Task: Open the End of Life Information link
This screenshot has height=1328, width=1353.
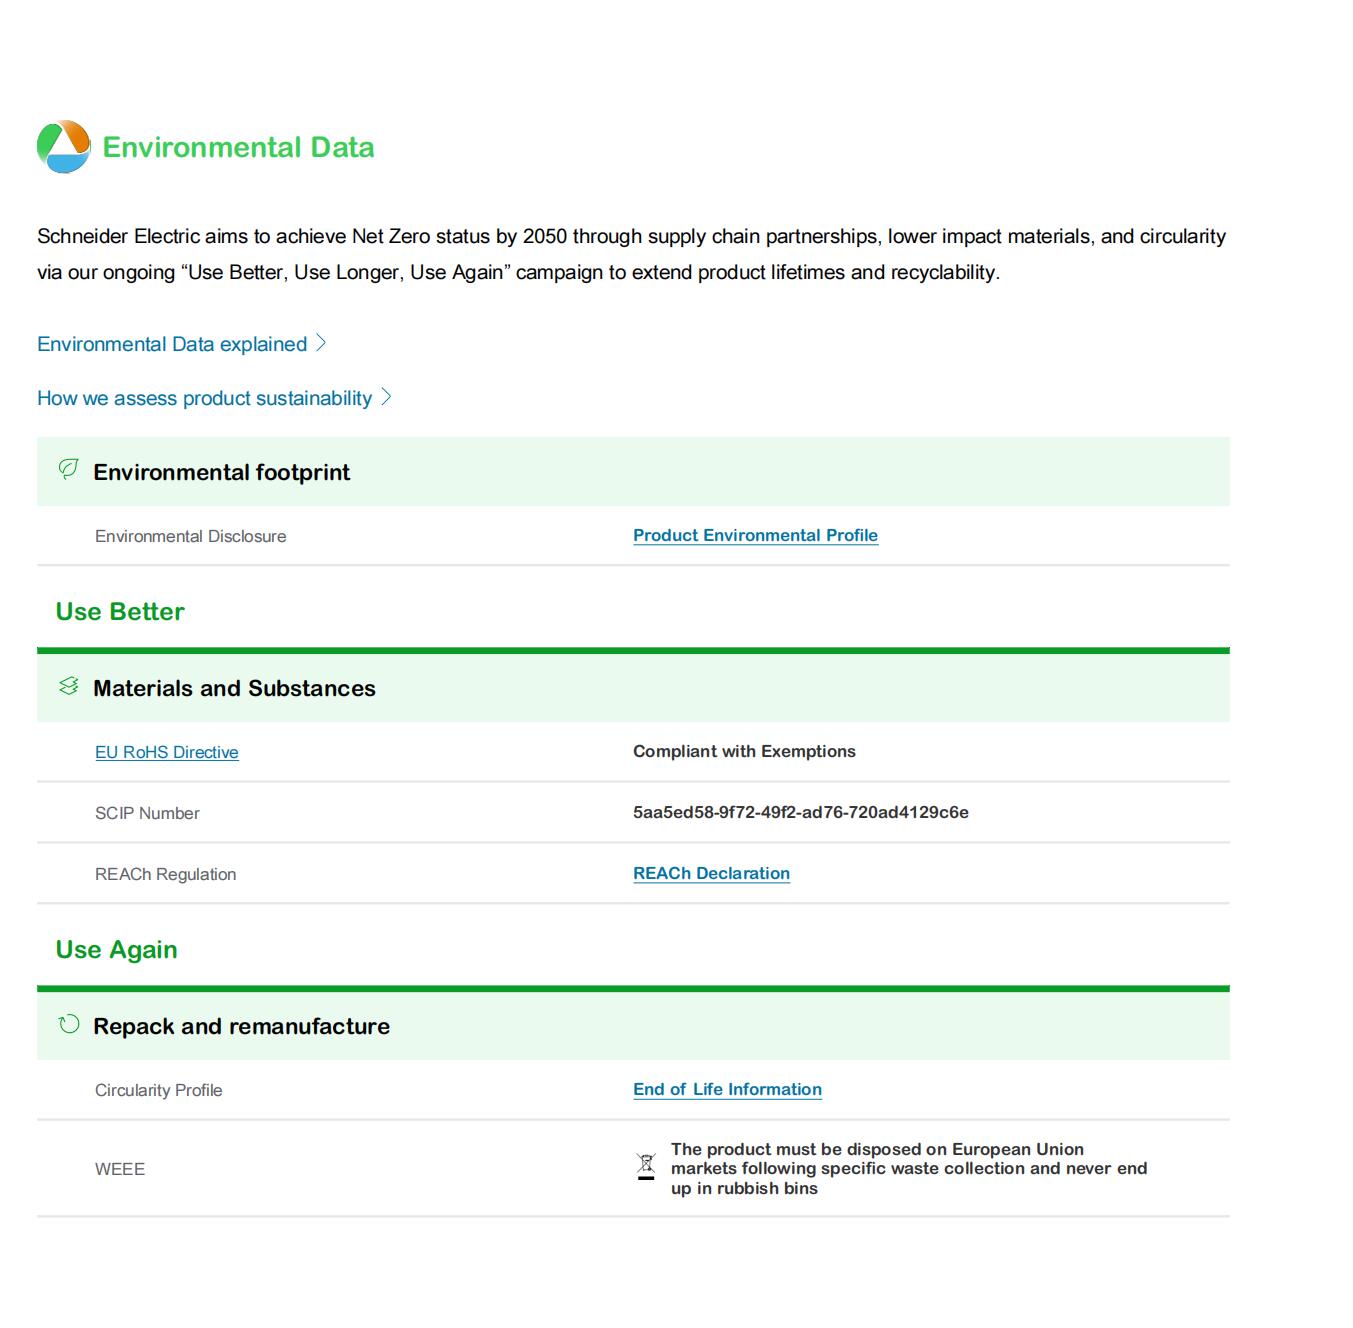Action: click(x=727, y=1089)
